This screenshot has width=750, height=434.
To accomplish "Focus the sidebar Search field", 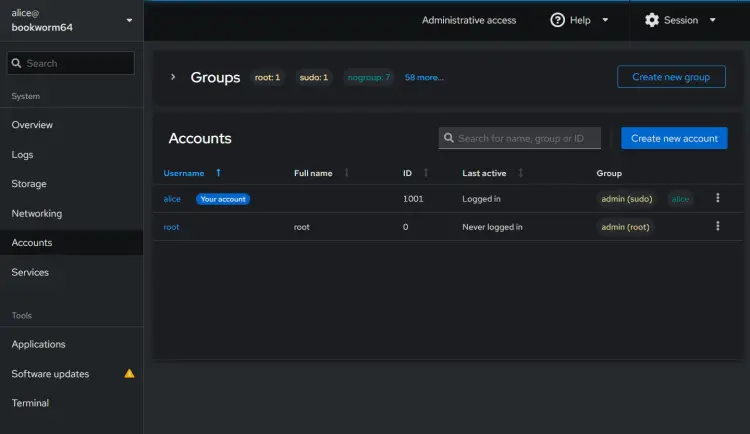I will [x=71, y=63].
